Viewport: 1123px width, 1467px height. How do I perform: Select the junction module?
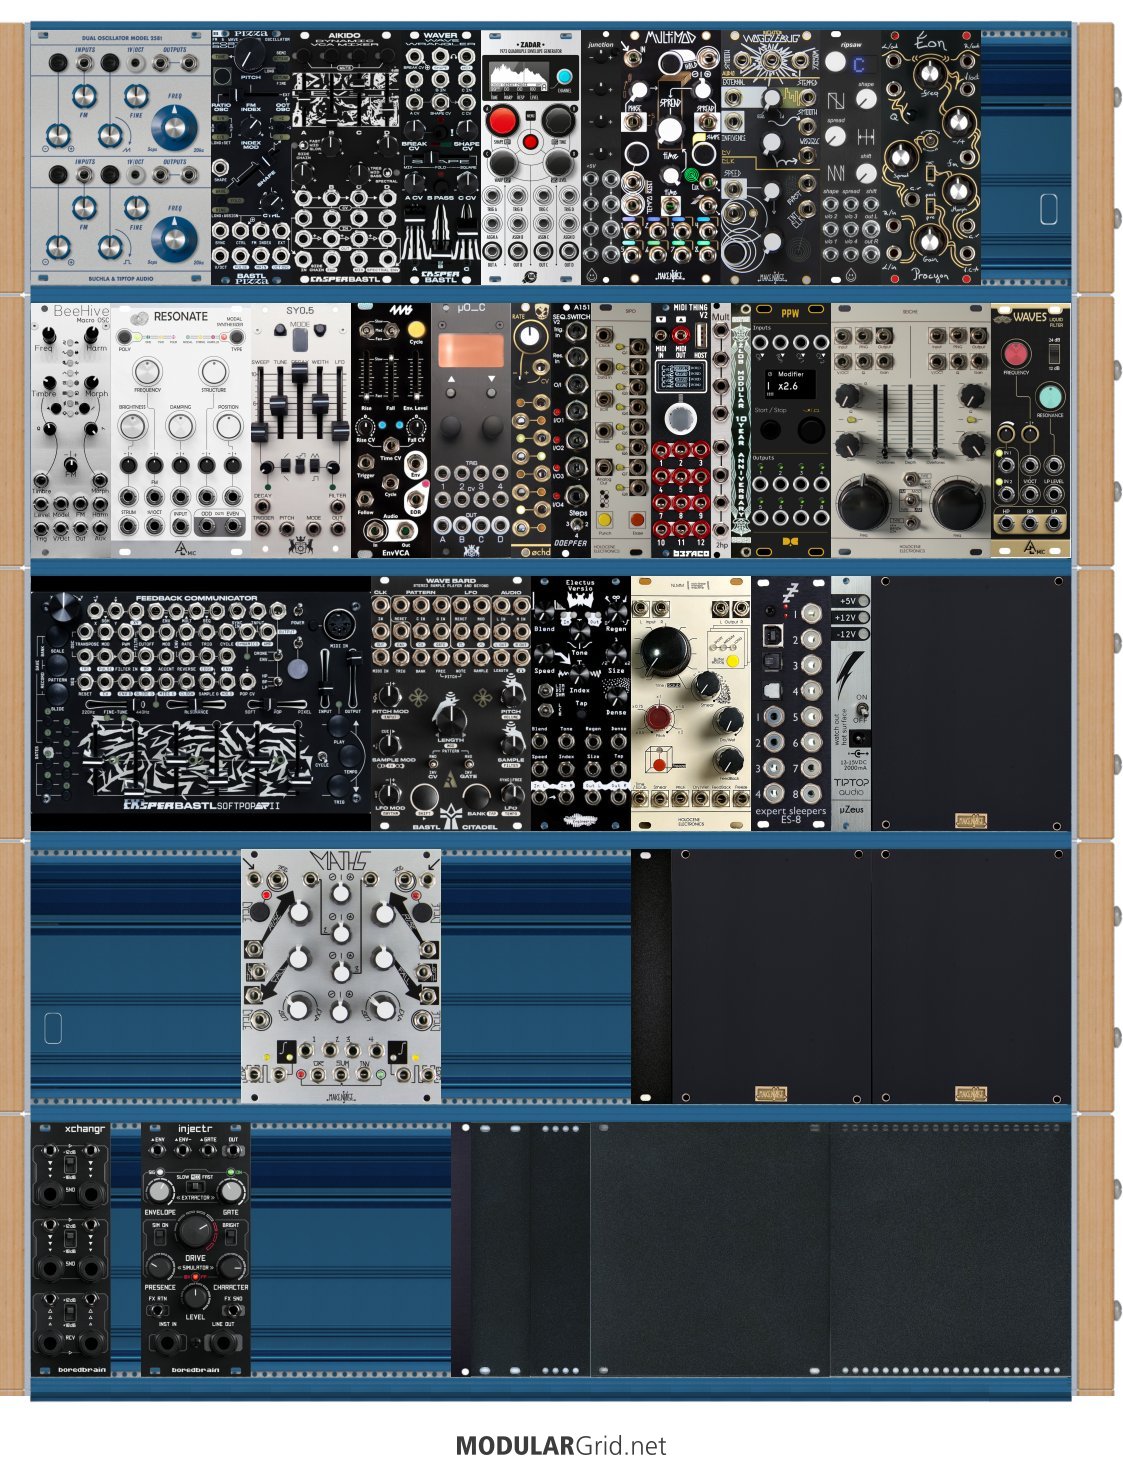pos(601,158)
